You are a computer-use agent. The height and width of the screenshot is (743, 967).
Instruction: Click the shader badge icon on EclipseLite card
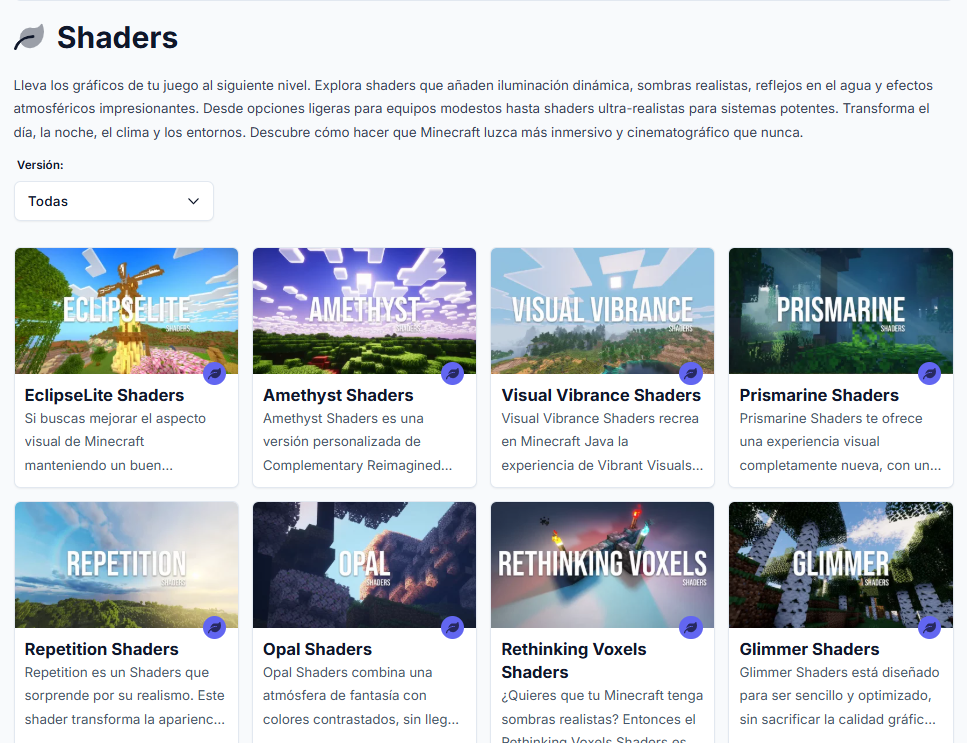(215, 374)
